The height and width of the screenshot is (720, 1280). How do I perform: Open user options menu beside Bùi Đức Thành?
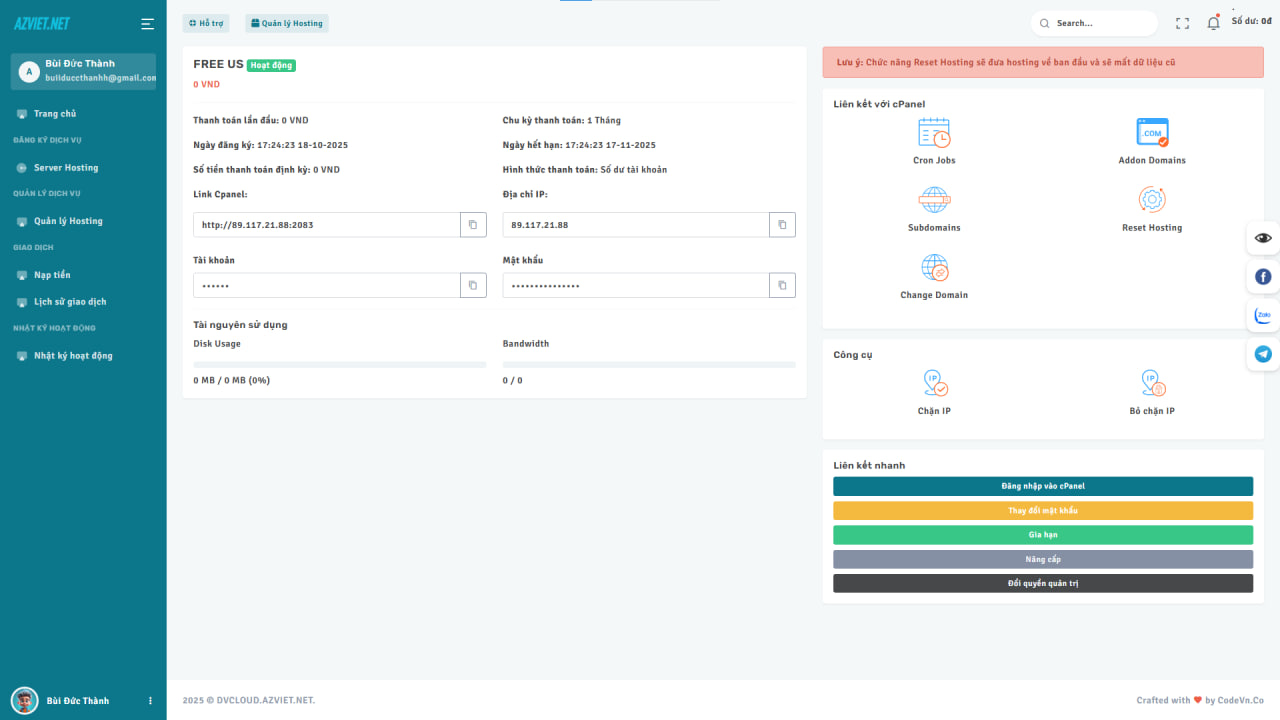point(151,701)
